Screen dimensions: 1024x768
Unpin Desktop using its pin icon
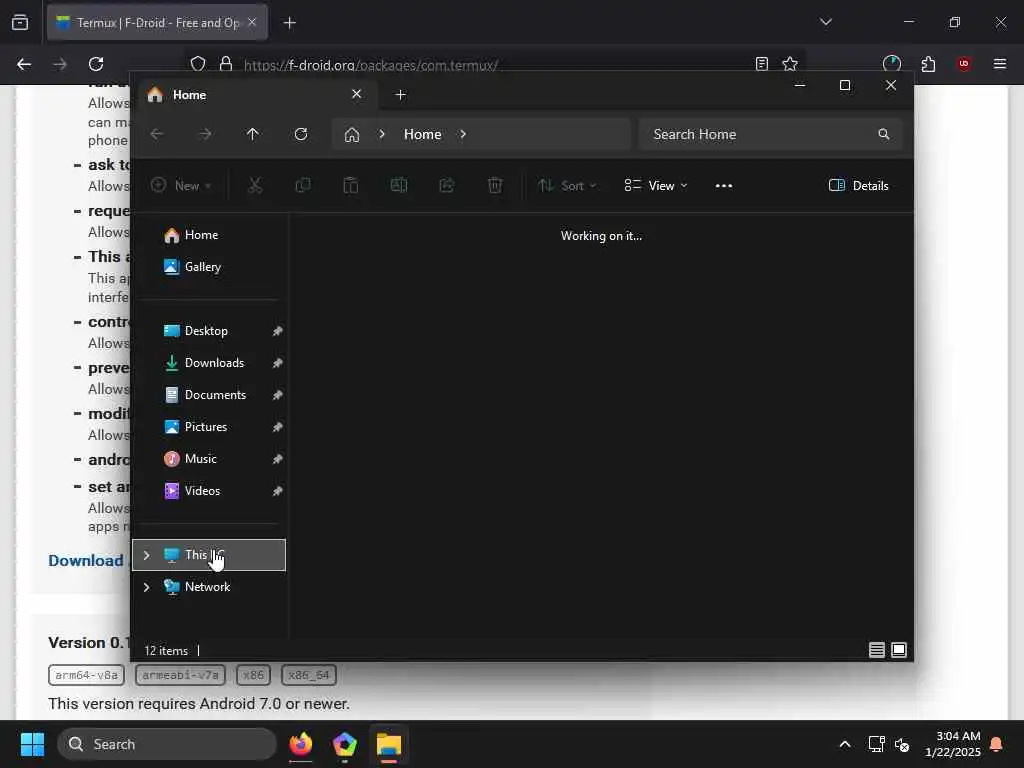coord(278,331)
